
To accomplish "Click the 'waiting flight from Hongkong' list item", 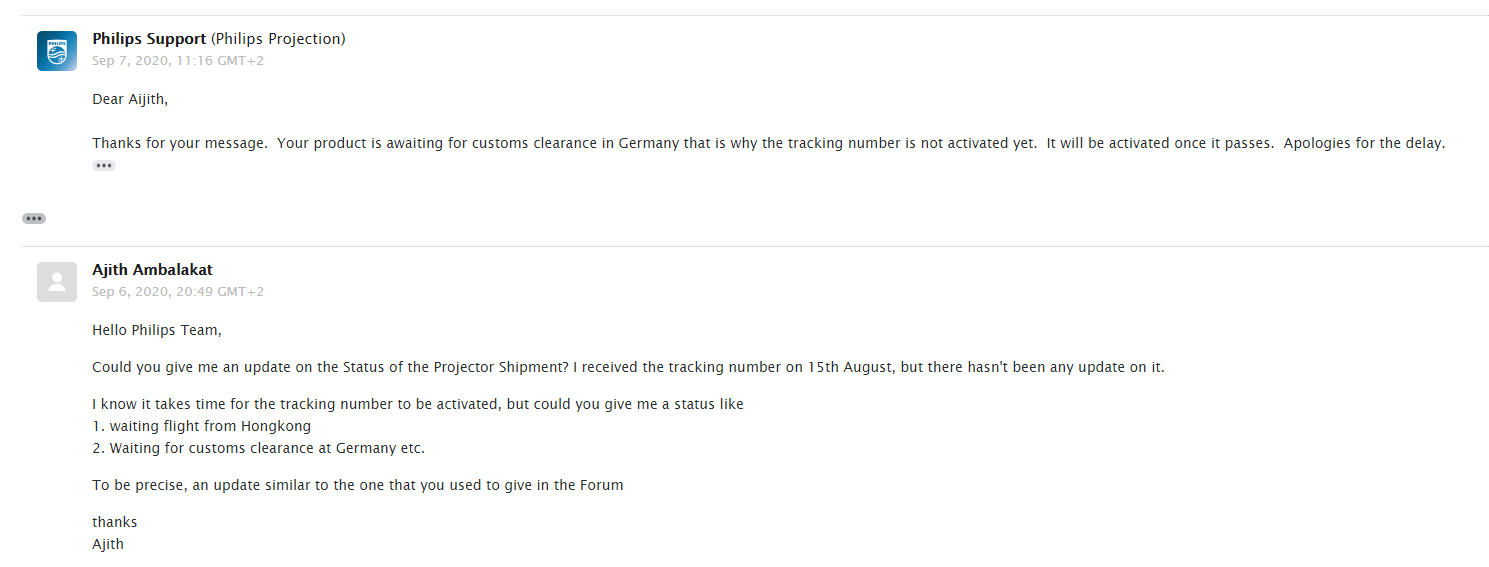I will coord(201,426).
